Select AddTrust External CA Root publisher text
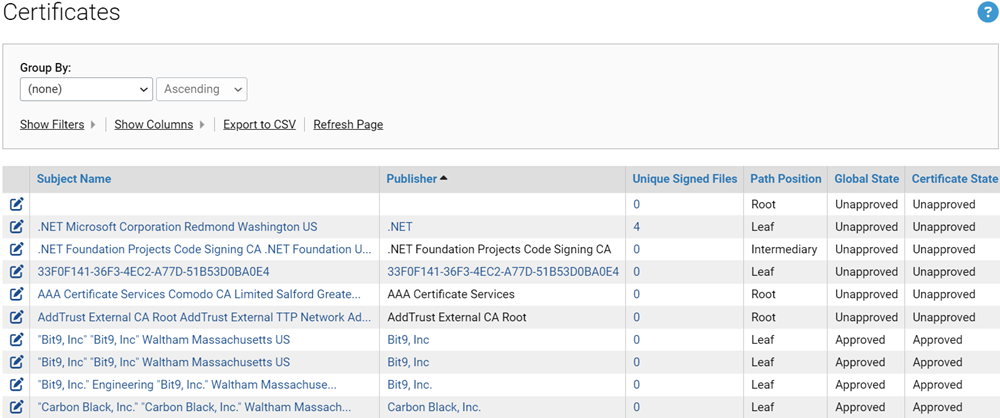Image resolution: width=1000 pixels, height=418 pixels. point(457,317)
